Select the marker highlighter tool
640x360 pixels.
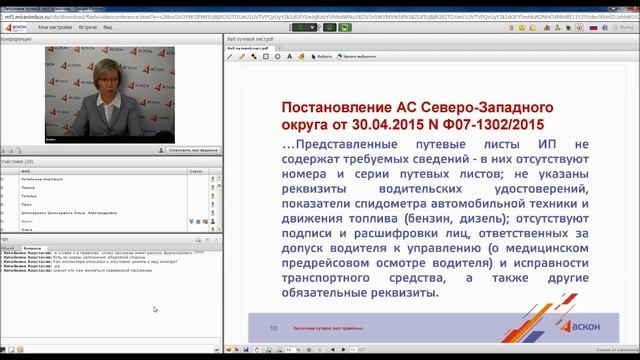[254, 57]
